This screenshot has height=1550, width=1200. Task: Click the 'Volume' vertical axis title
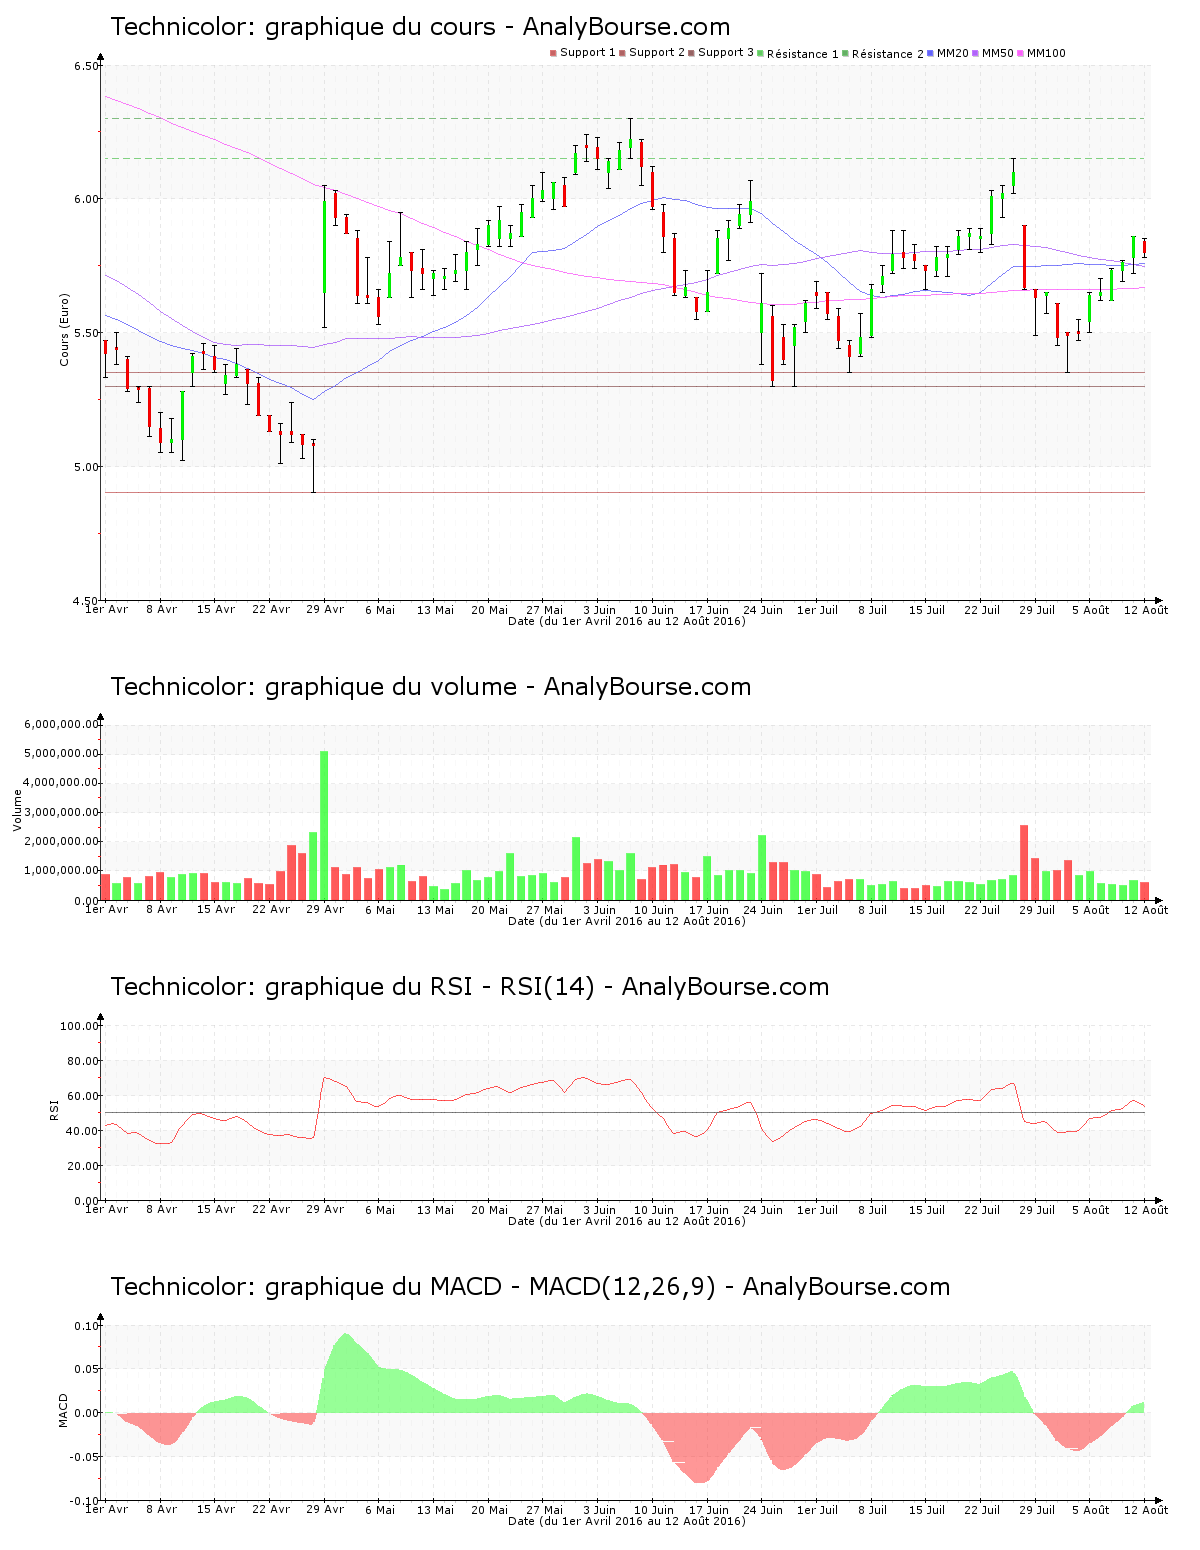point(17,810)
